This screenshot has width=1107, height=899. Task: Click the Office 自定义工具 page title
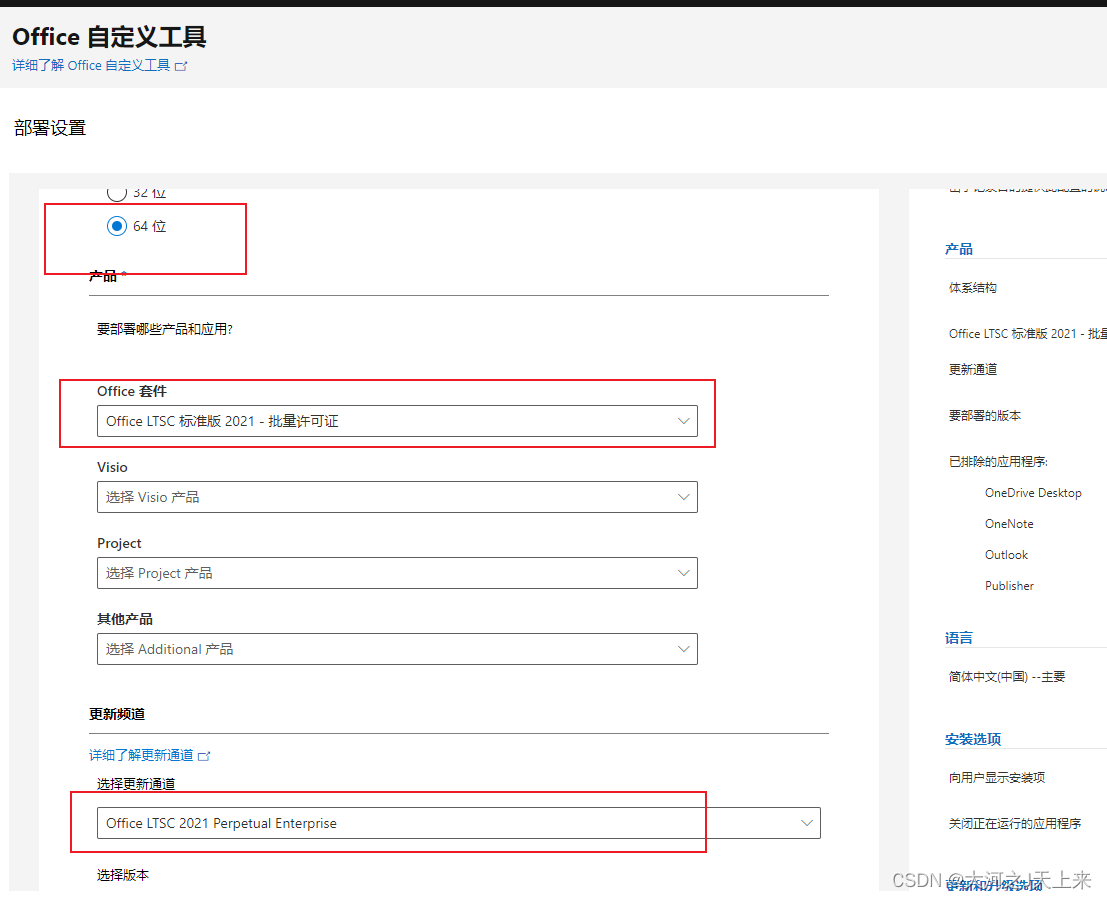[109, 37]
